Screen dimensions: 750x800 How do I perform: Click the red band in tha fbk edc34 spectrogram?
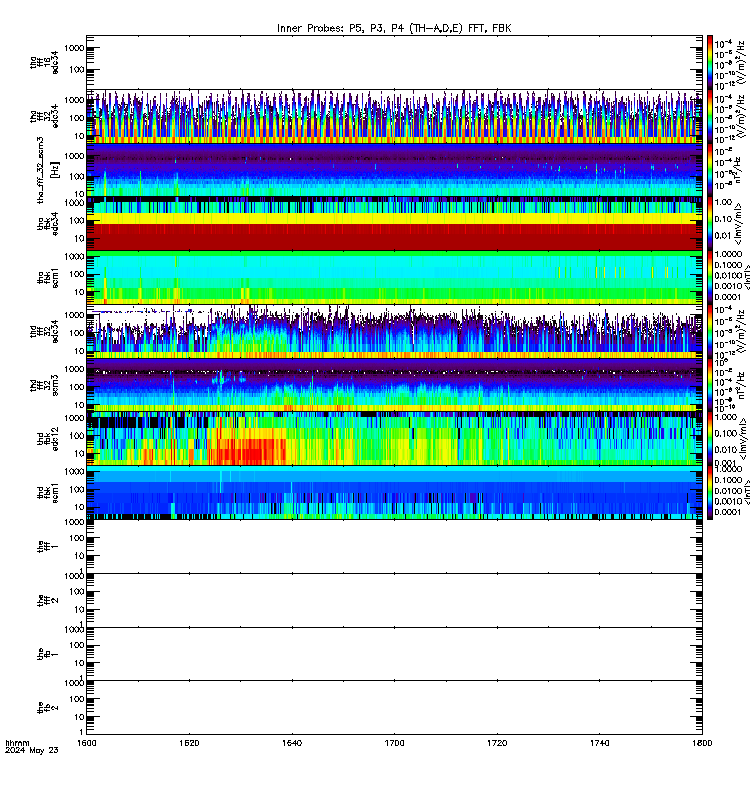coord(394,237)
